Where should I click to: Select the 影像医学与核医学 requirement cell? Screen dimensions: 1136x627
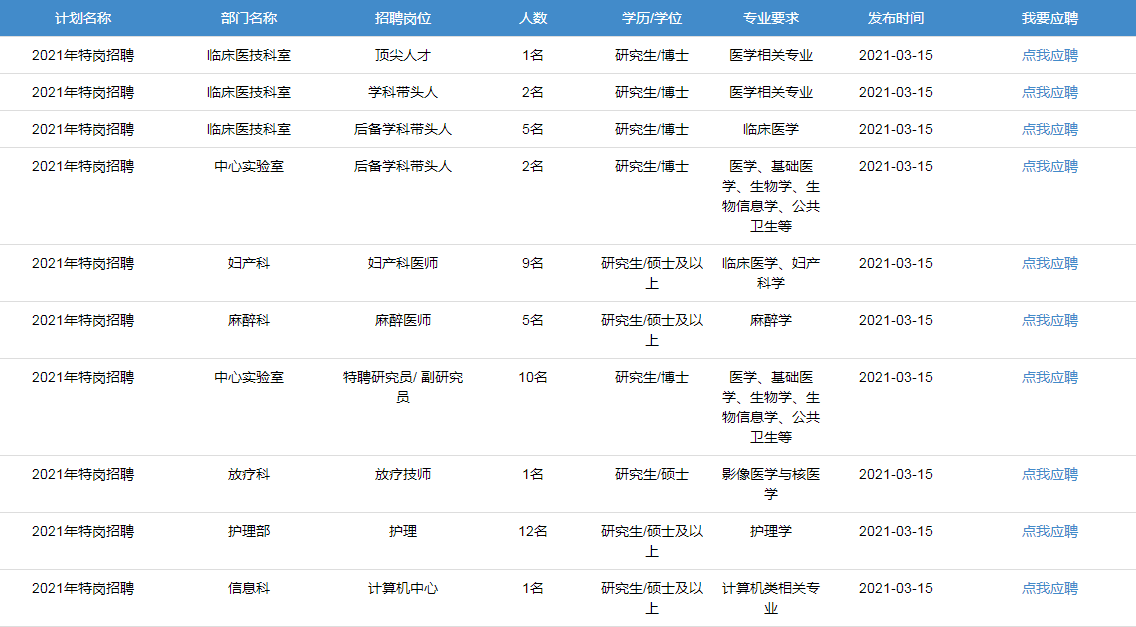pos(771,484)
